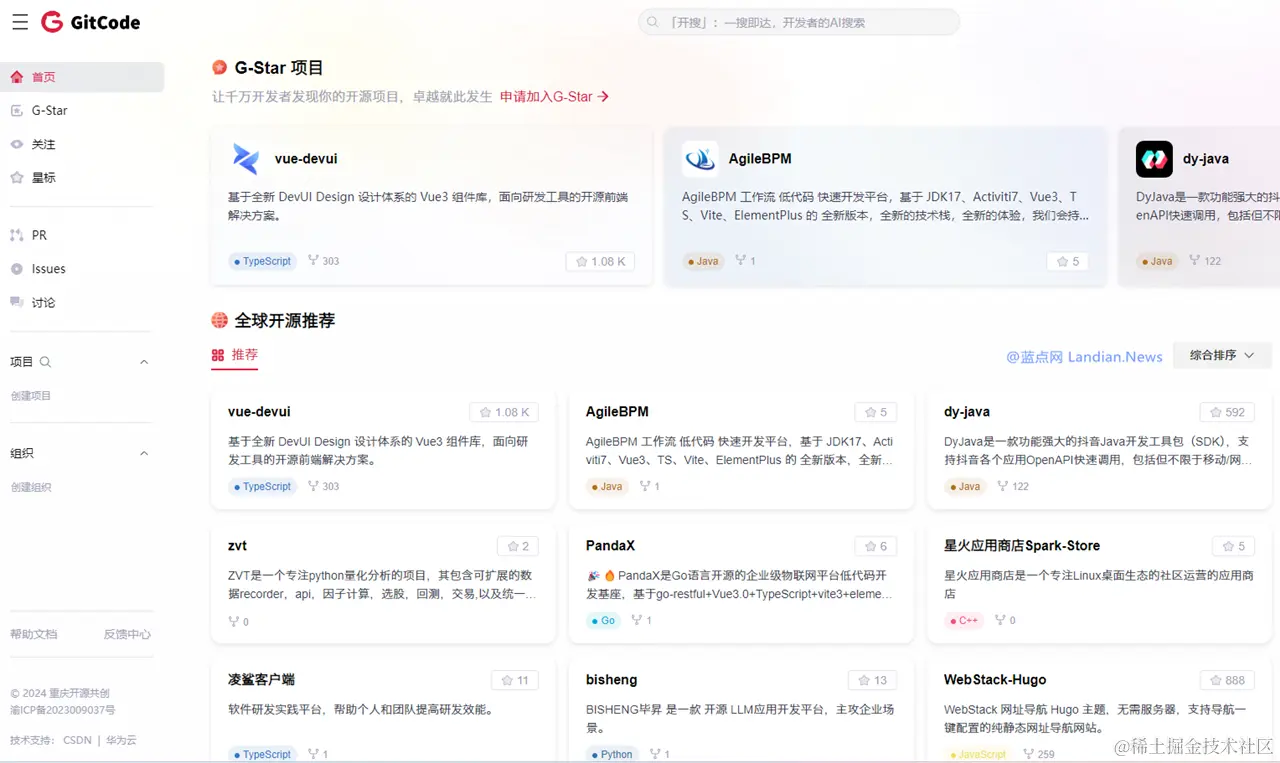Open the PR sidebar item
1280x763 pixels.
pyautogui.click(x=37, y=234)
